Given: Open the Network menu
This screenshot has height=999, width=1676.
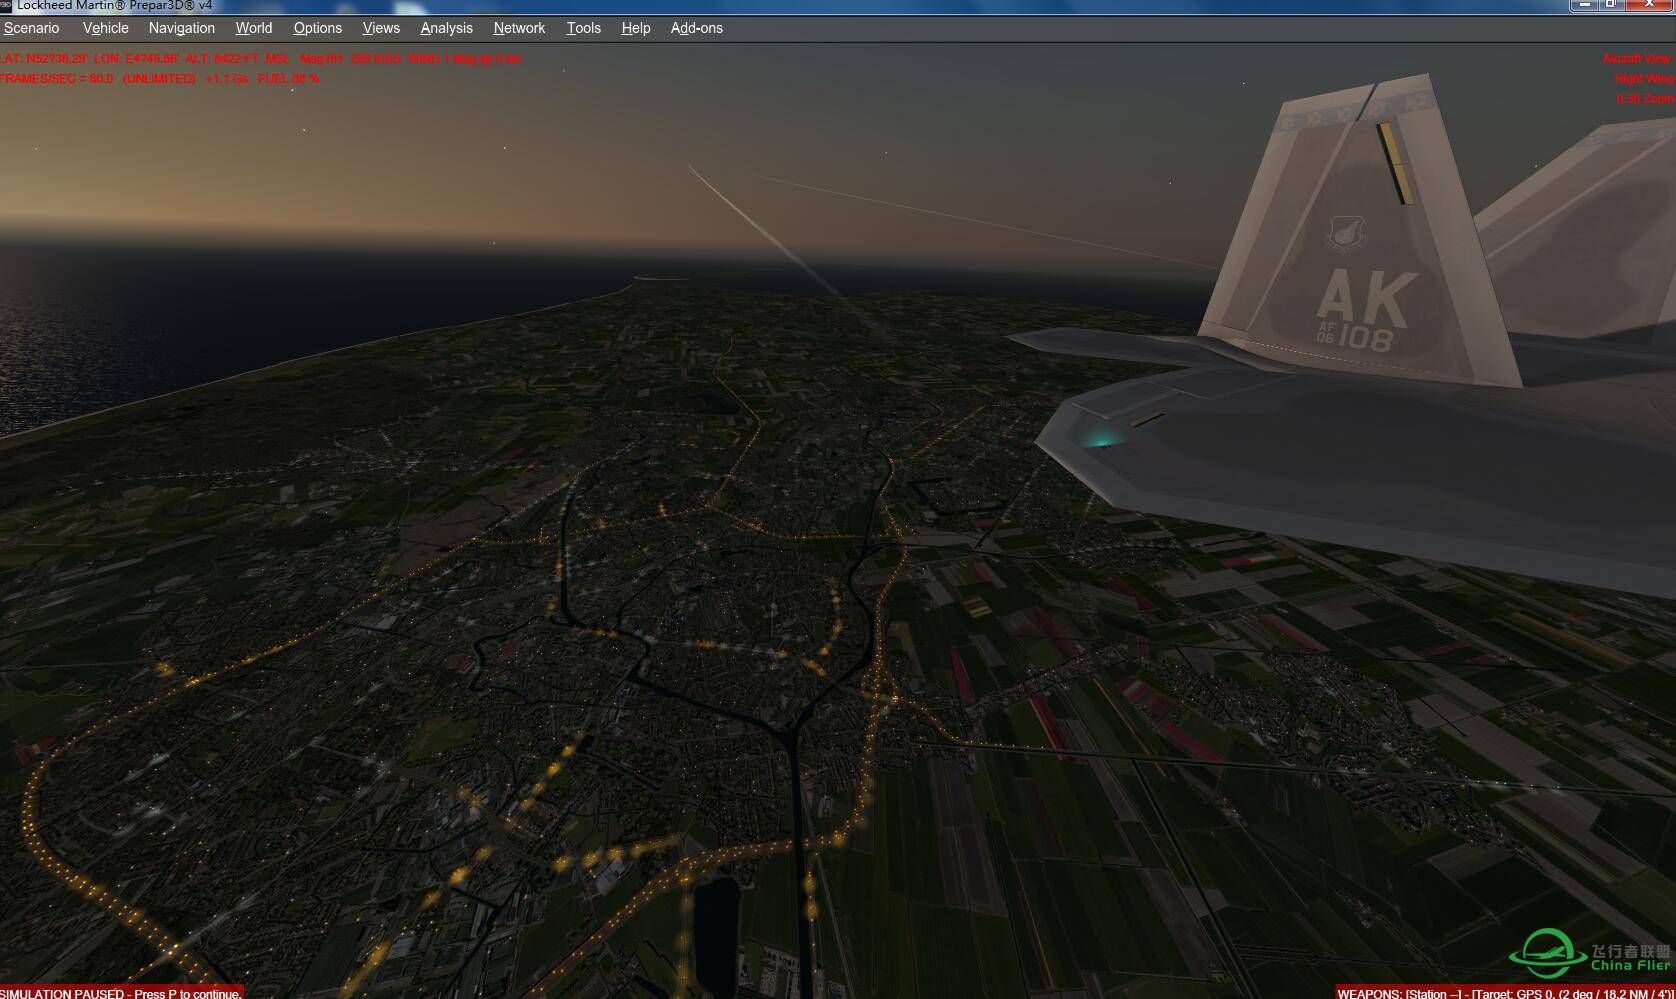Looking at the screenshot, I should (519, 28).
